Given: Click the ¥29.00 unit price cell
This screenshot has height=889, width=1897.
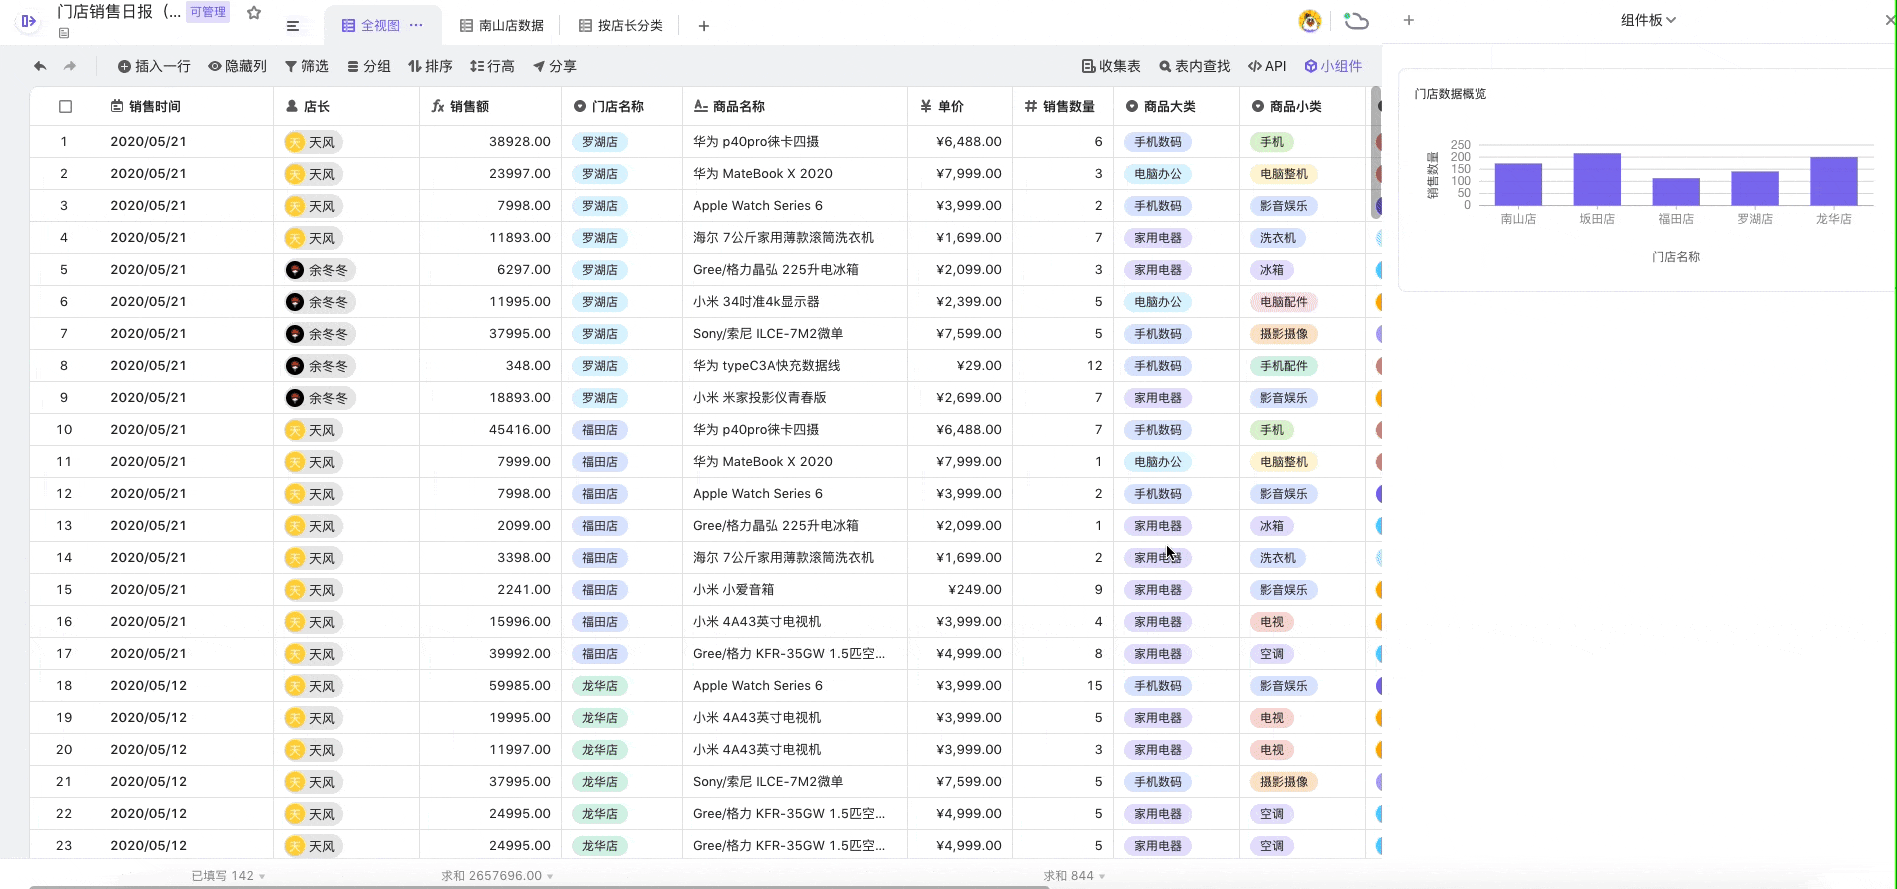Looking at the screenshot, I should 960,366.
